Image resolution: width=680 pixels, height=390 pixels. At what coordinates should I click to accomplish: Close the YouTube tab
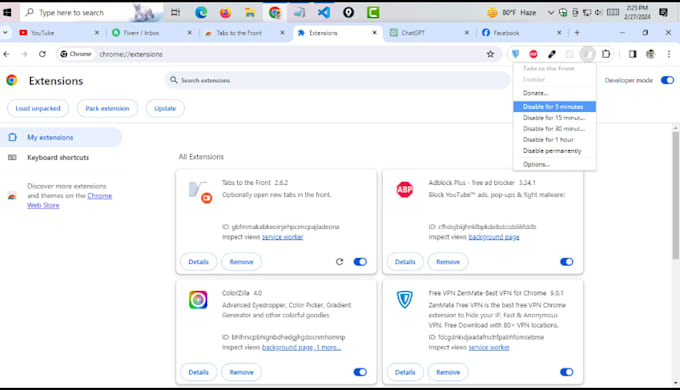[x=97, y=33]
